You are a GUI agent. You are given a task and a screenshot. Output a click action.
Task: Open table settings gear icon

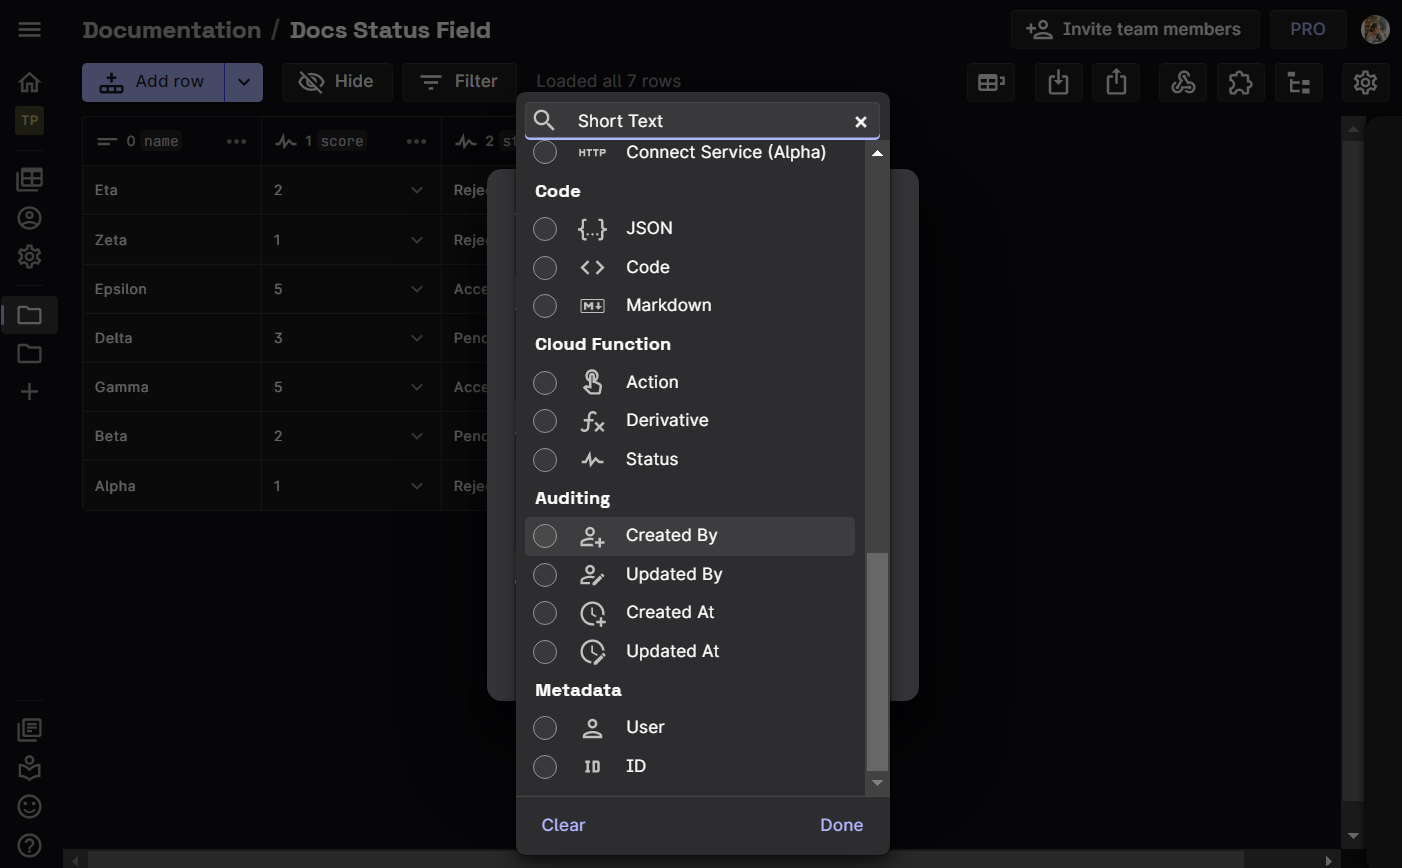pyautogui.click(x=1365, y=83)
